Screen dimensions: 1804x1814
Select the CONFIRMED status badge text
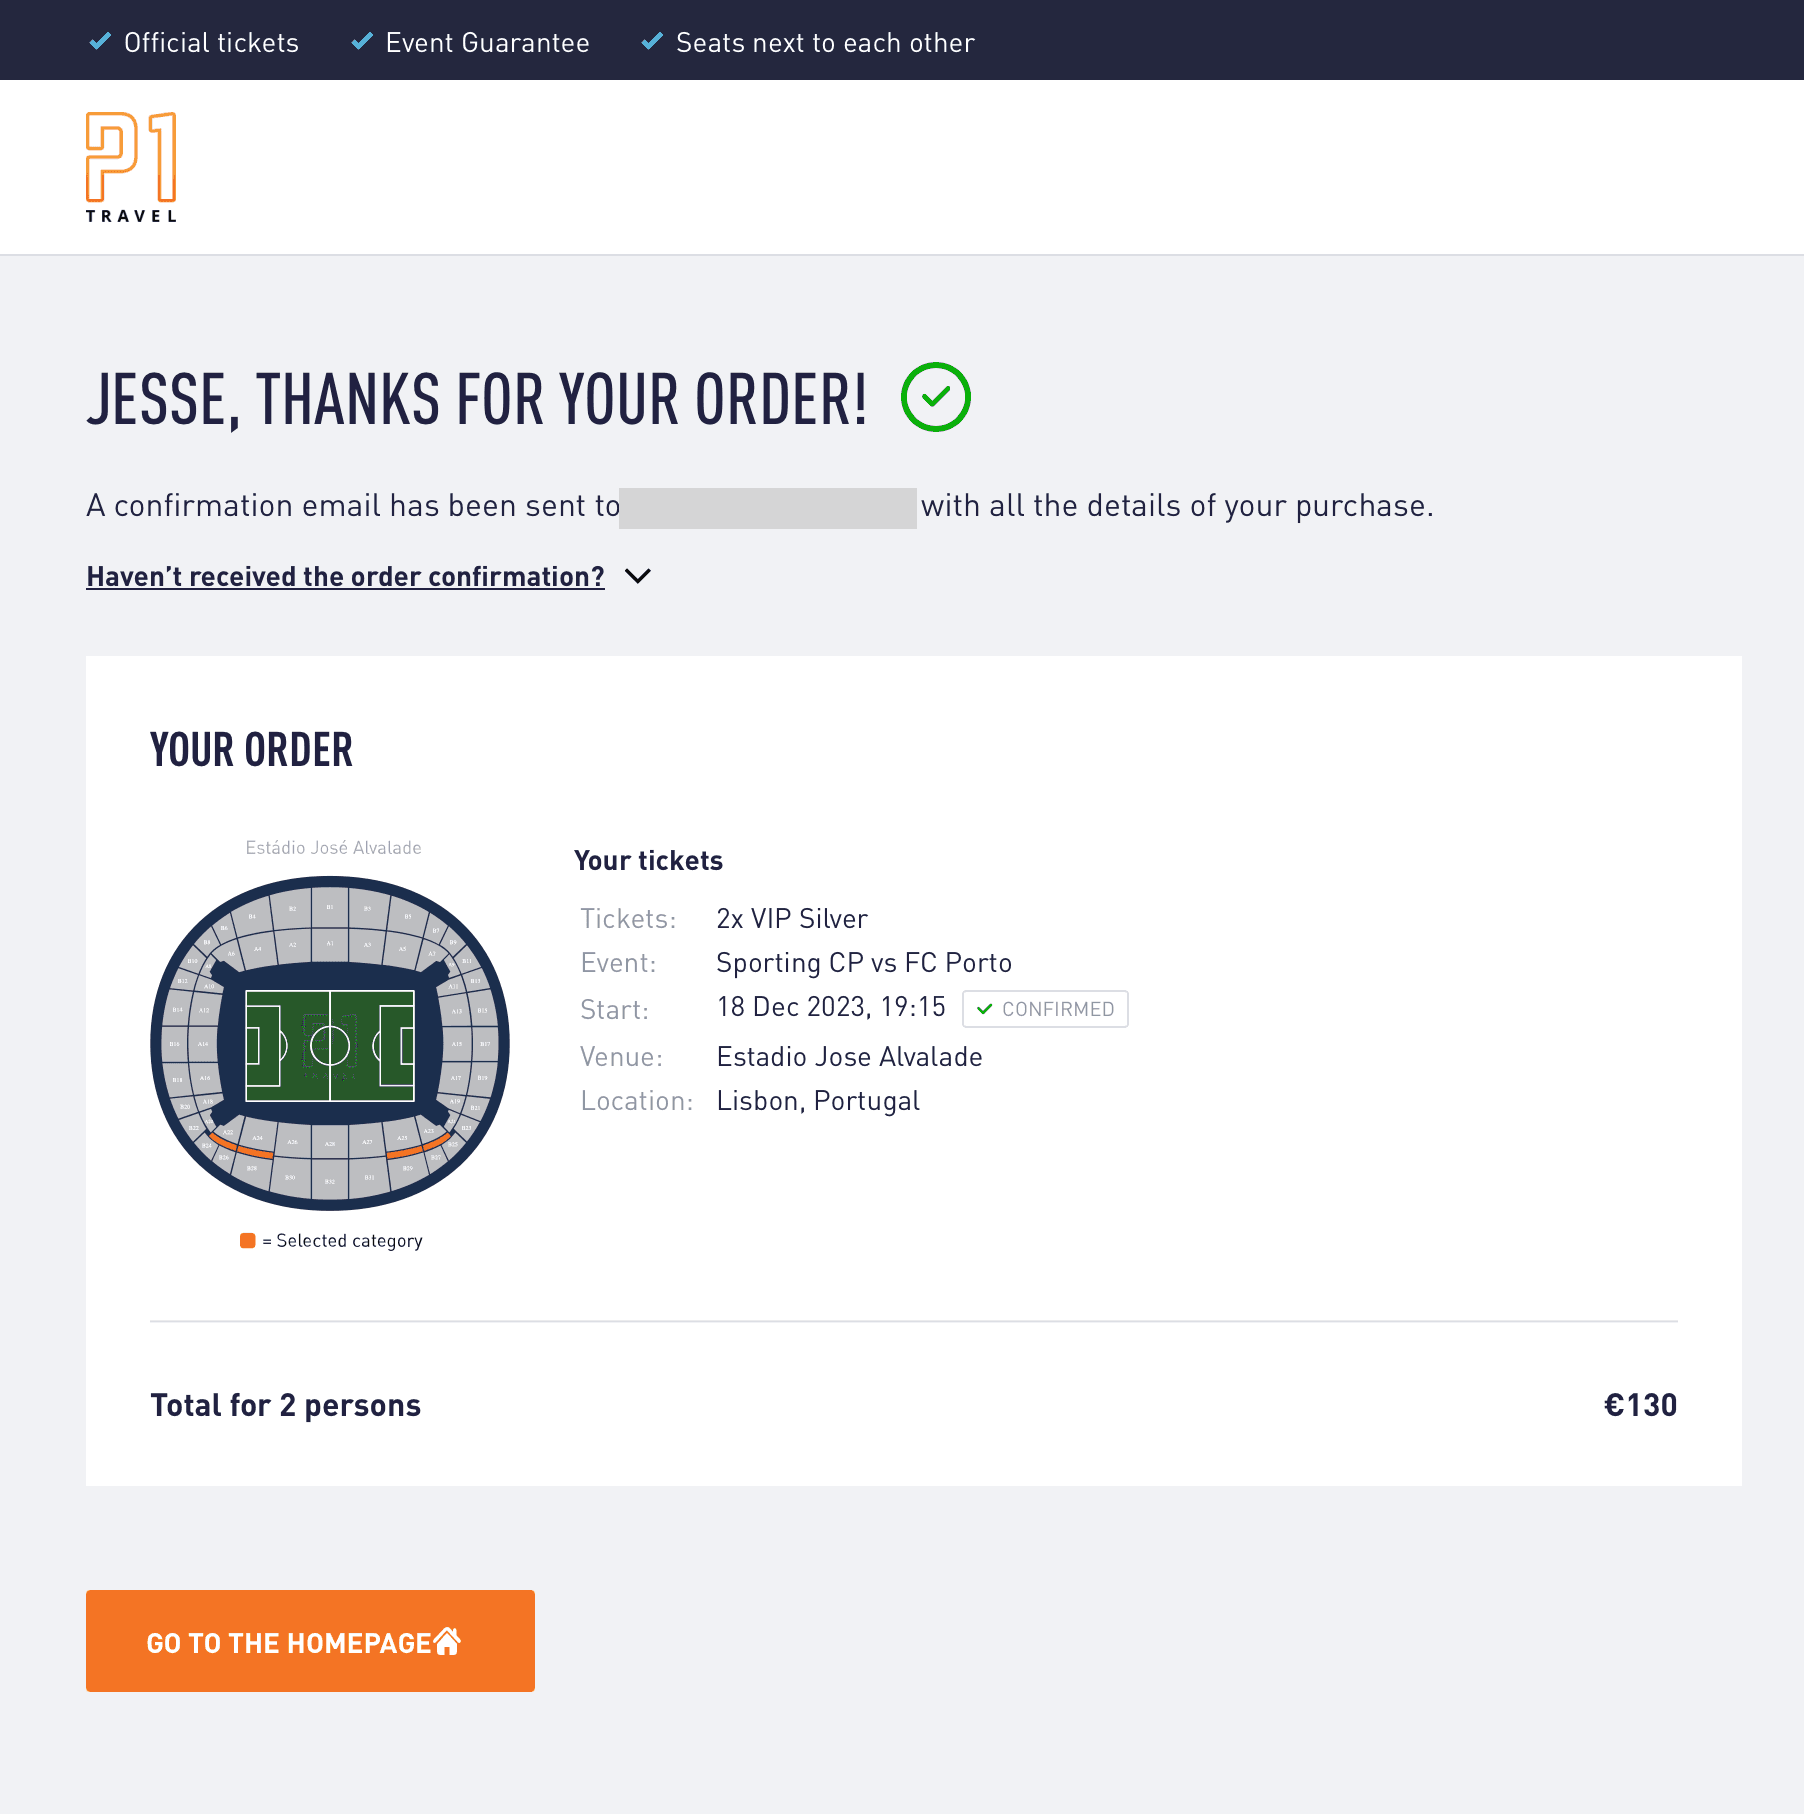(1057, 1009)
